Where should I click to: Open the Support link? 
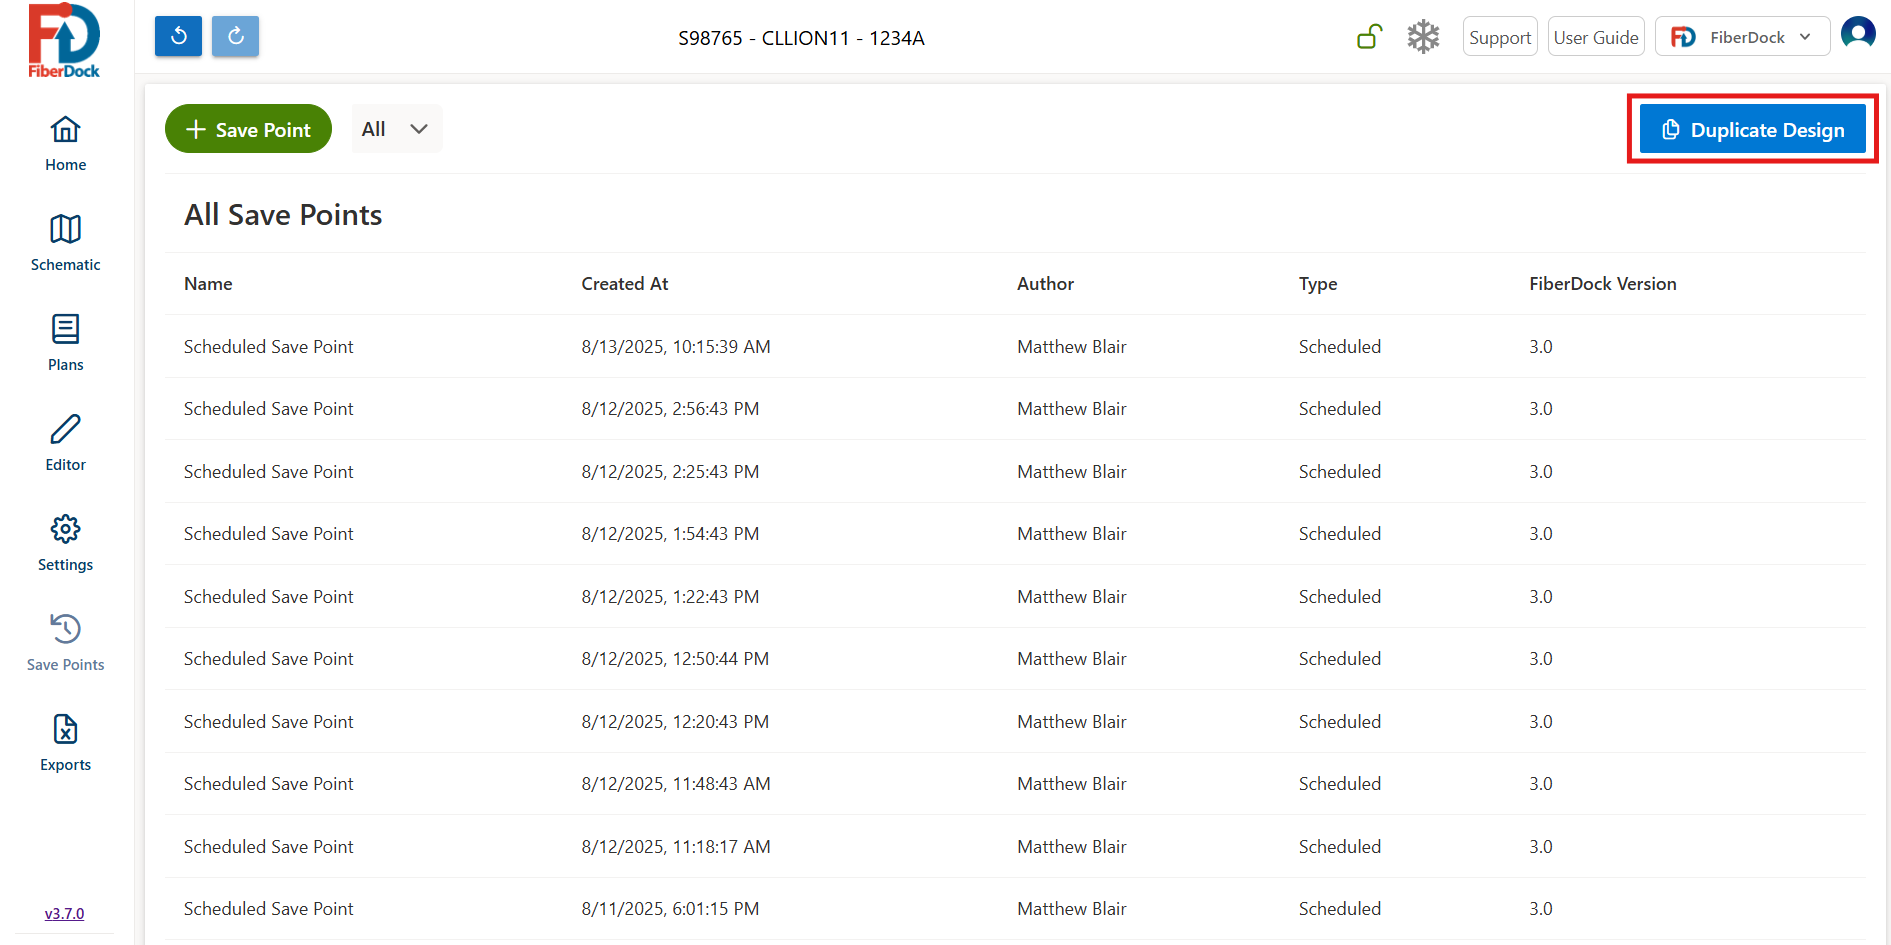(x=1499, y=37)
